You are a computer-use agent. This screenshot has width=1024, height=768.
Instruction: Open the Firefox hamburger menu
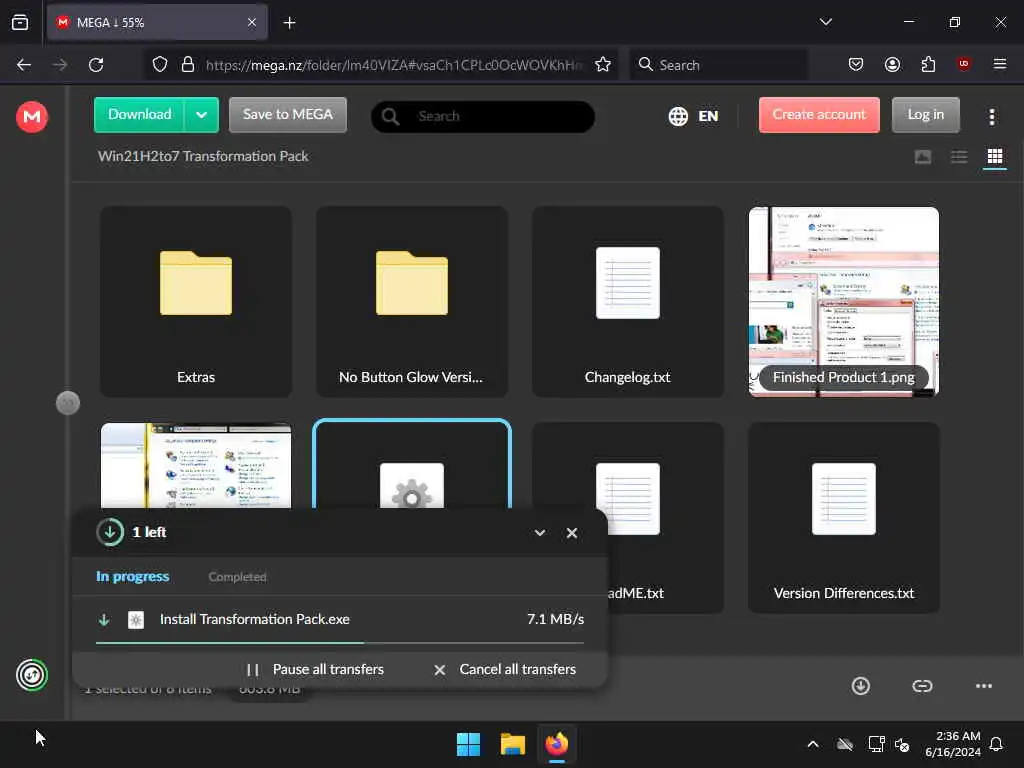tap(999, 64)
